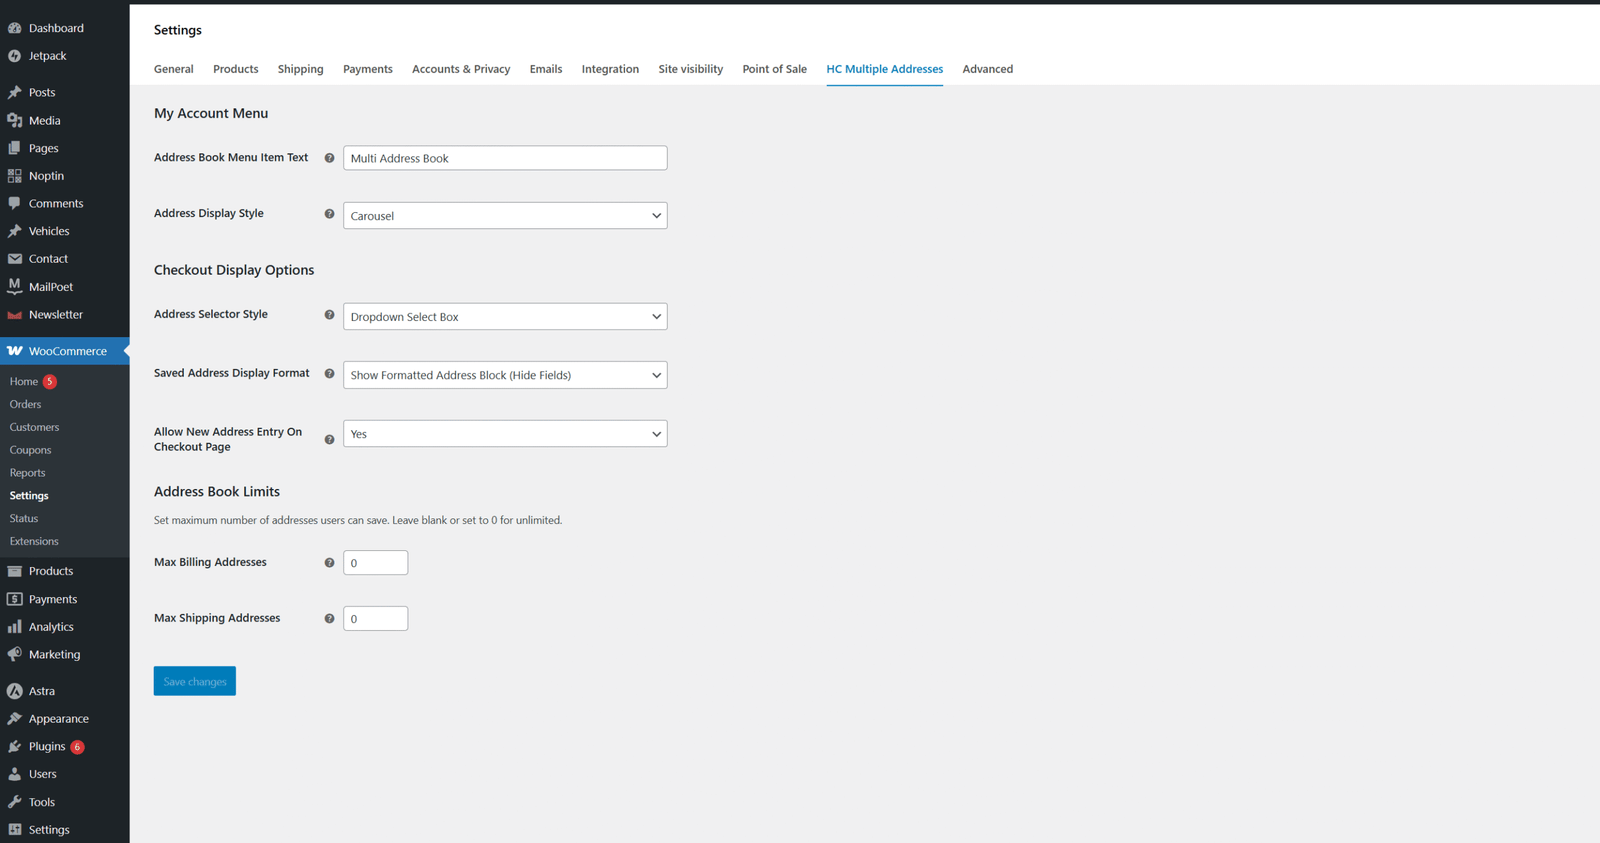The width and height of the screenshot is (1600, 843).
Task: Click help icon beside Address Display Style
Action: (329, 214)
